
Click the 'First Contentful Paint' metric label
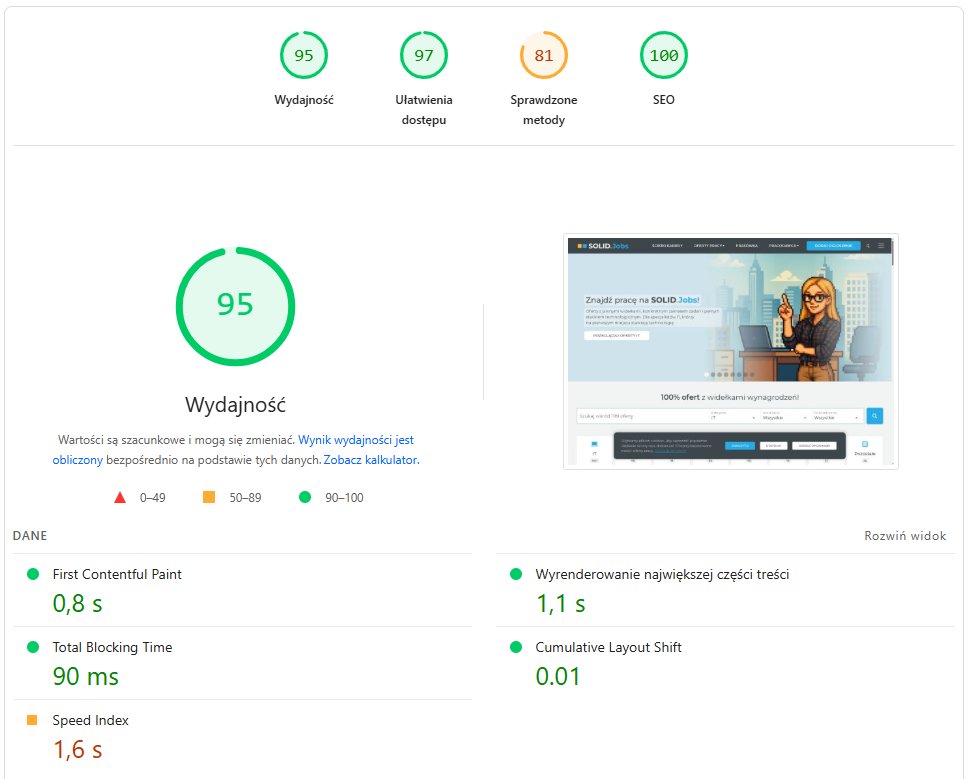click(117, 574)
